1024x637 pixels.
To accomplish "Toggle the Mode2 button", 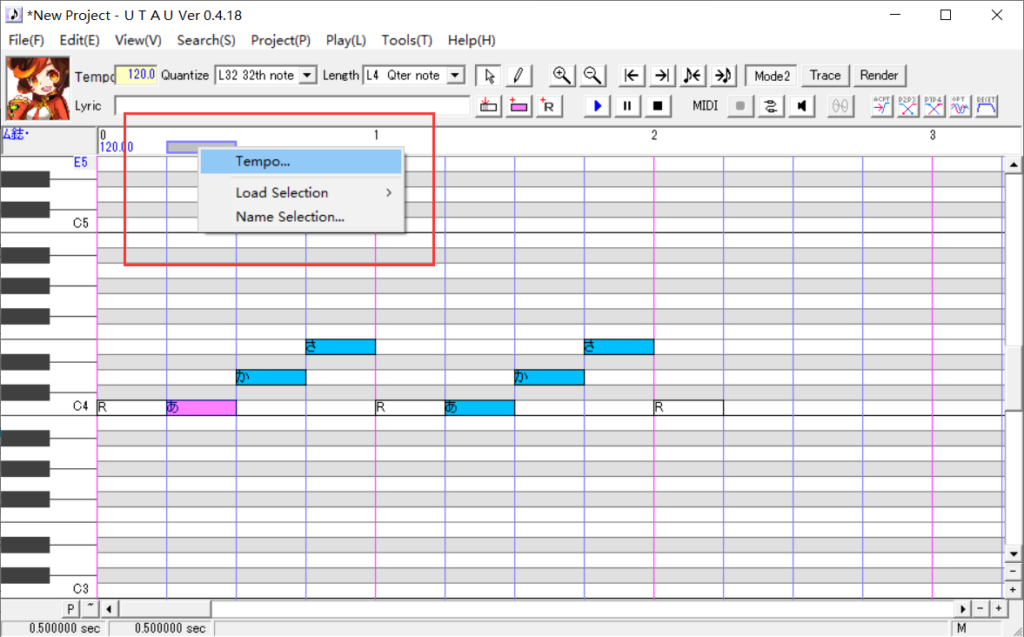I will [772, 76].
